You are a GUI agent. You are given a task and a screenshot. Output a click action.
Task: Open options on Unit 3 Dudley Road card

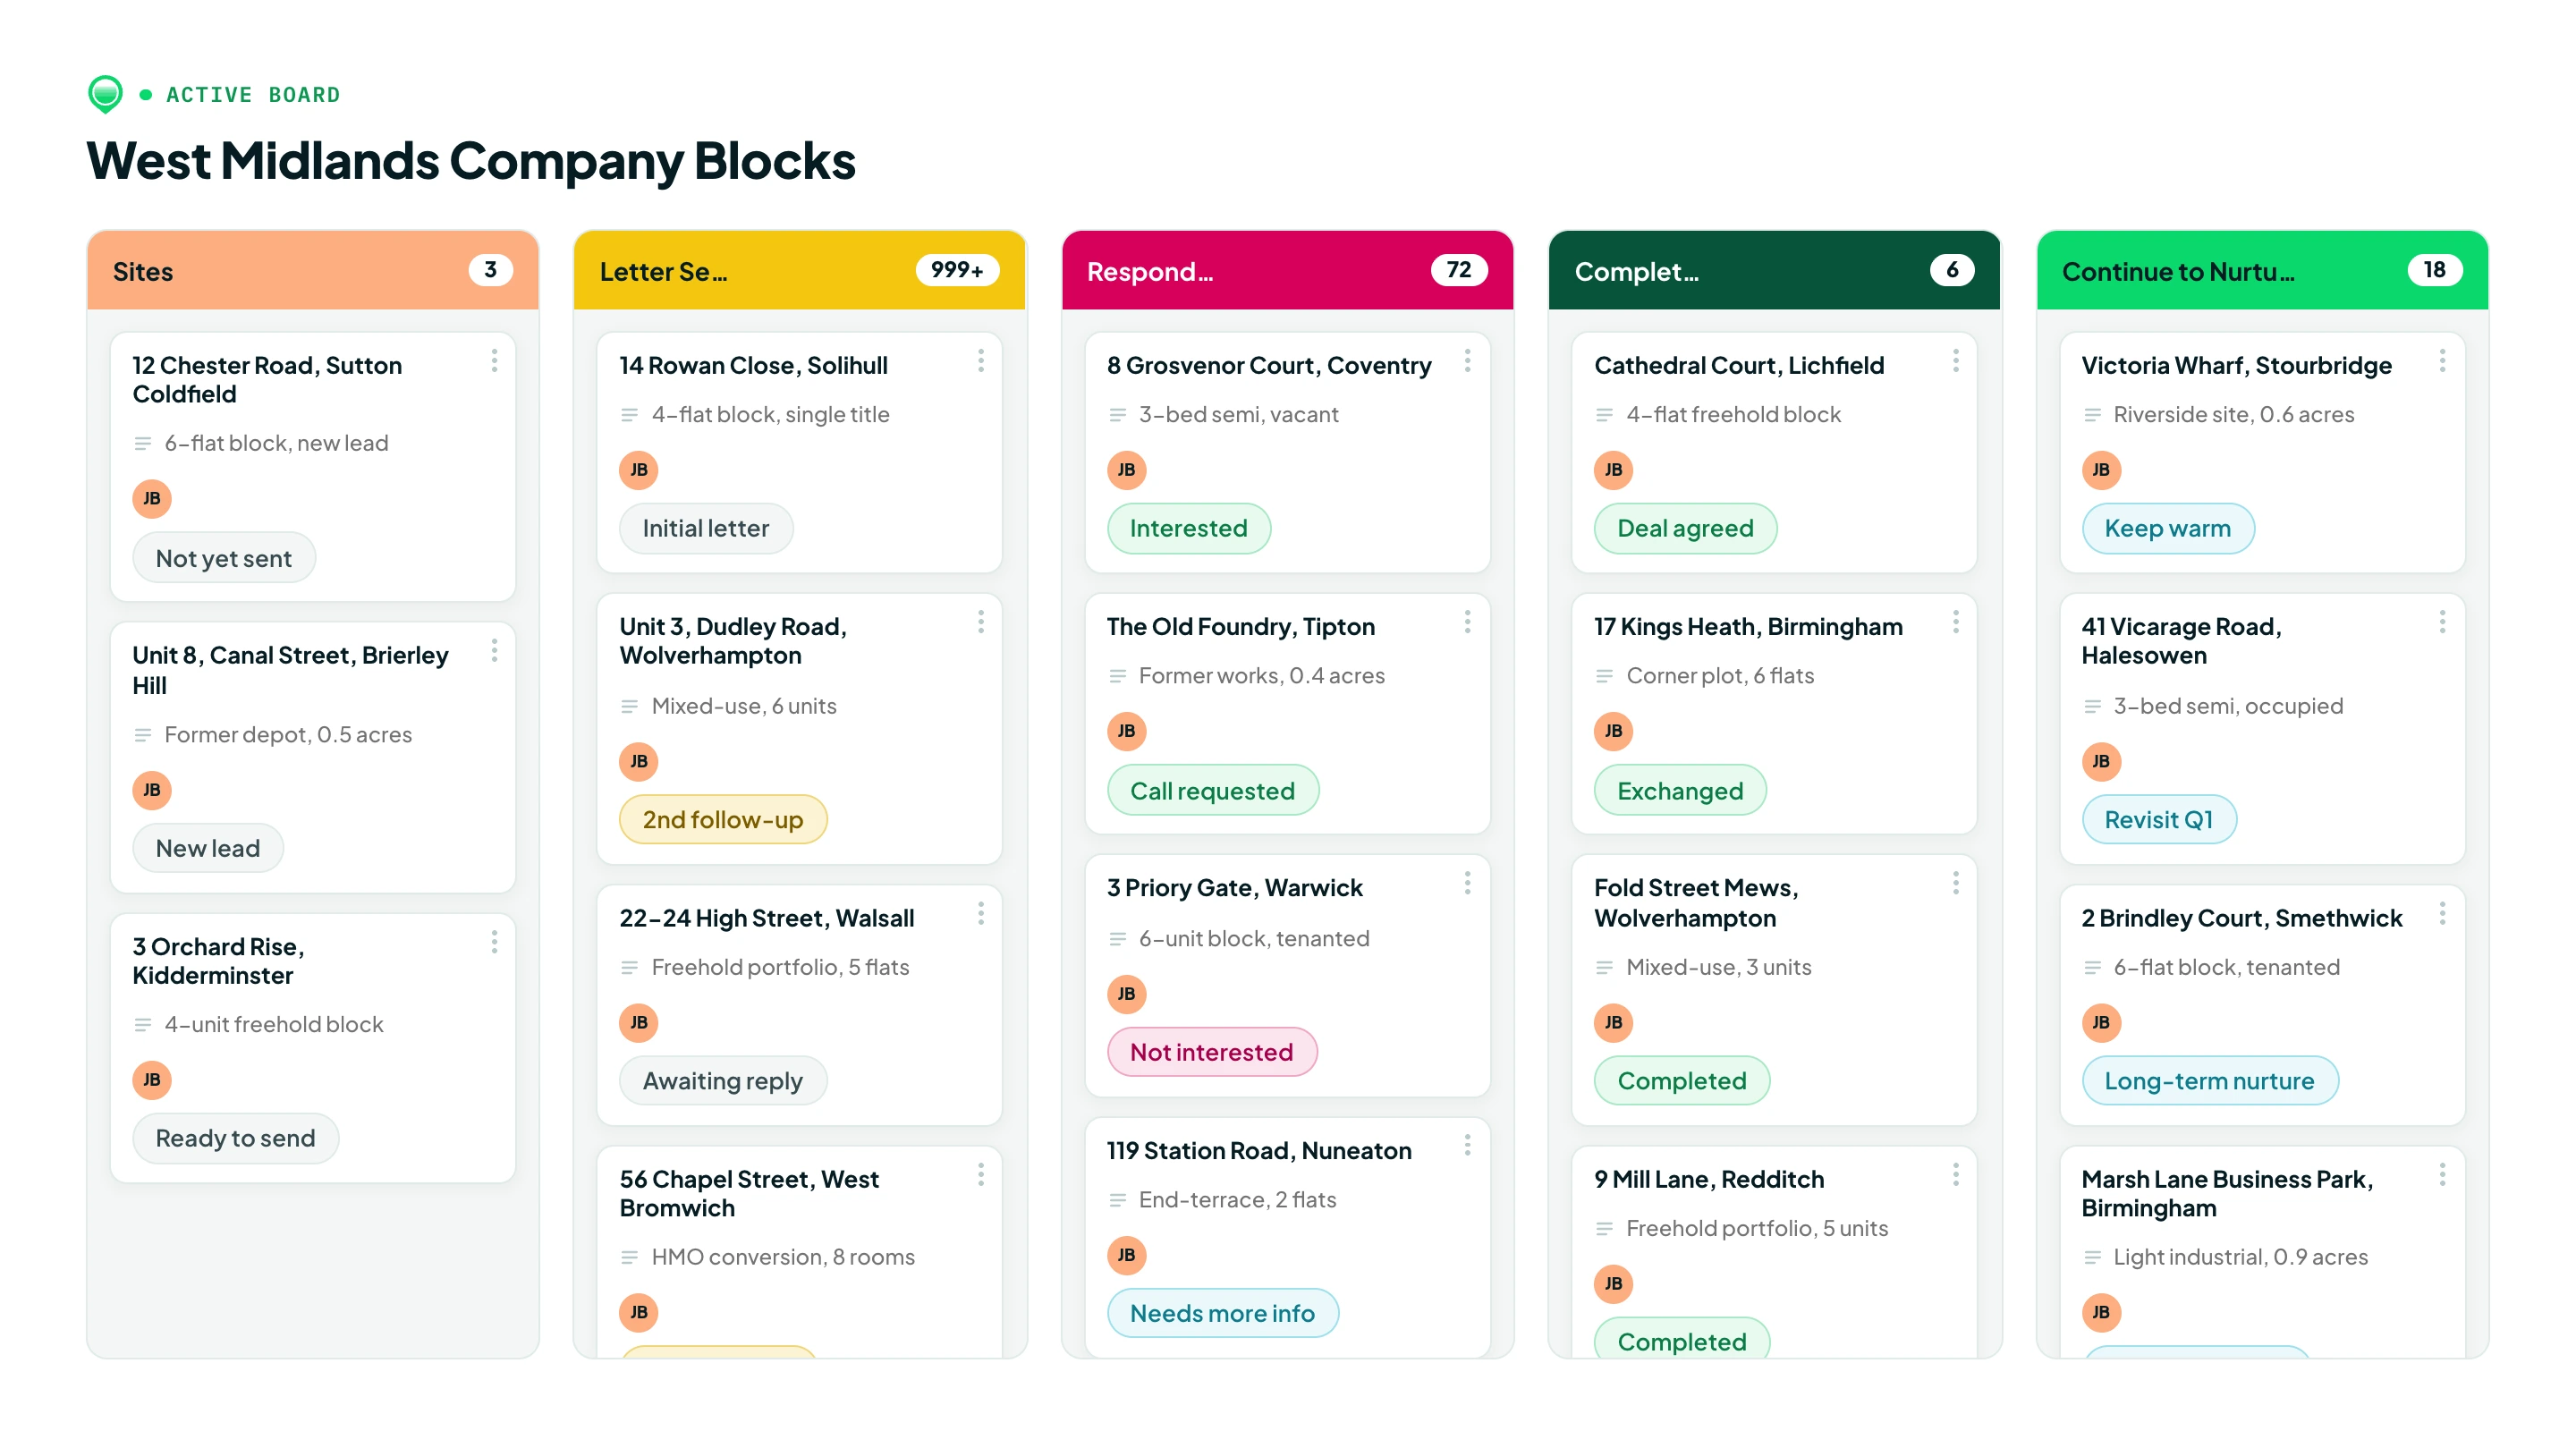[981, 622]
